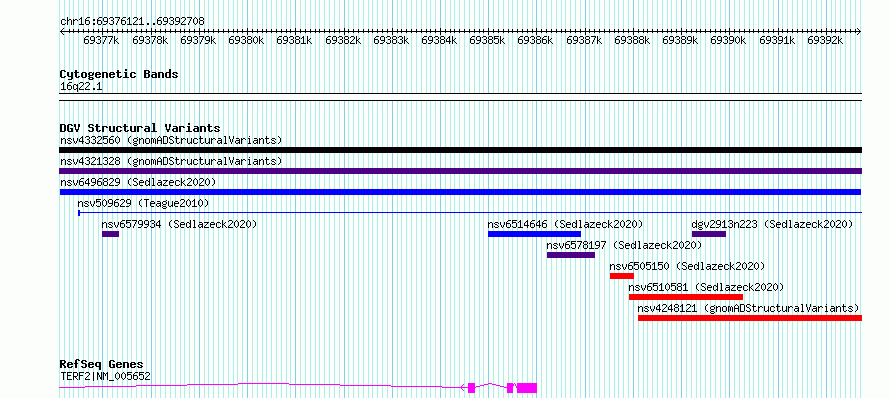Open nsv6496829 (Sedlazeck2020) label

(x=138, y=182)
